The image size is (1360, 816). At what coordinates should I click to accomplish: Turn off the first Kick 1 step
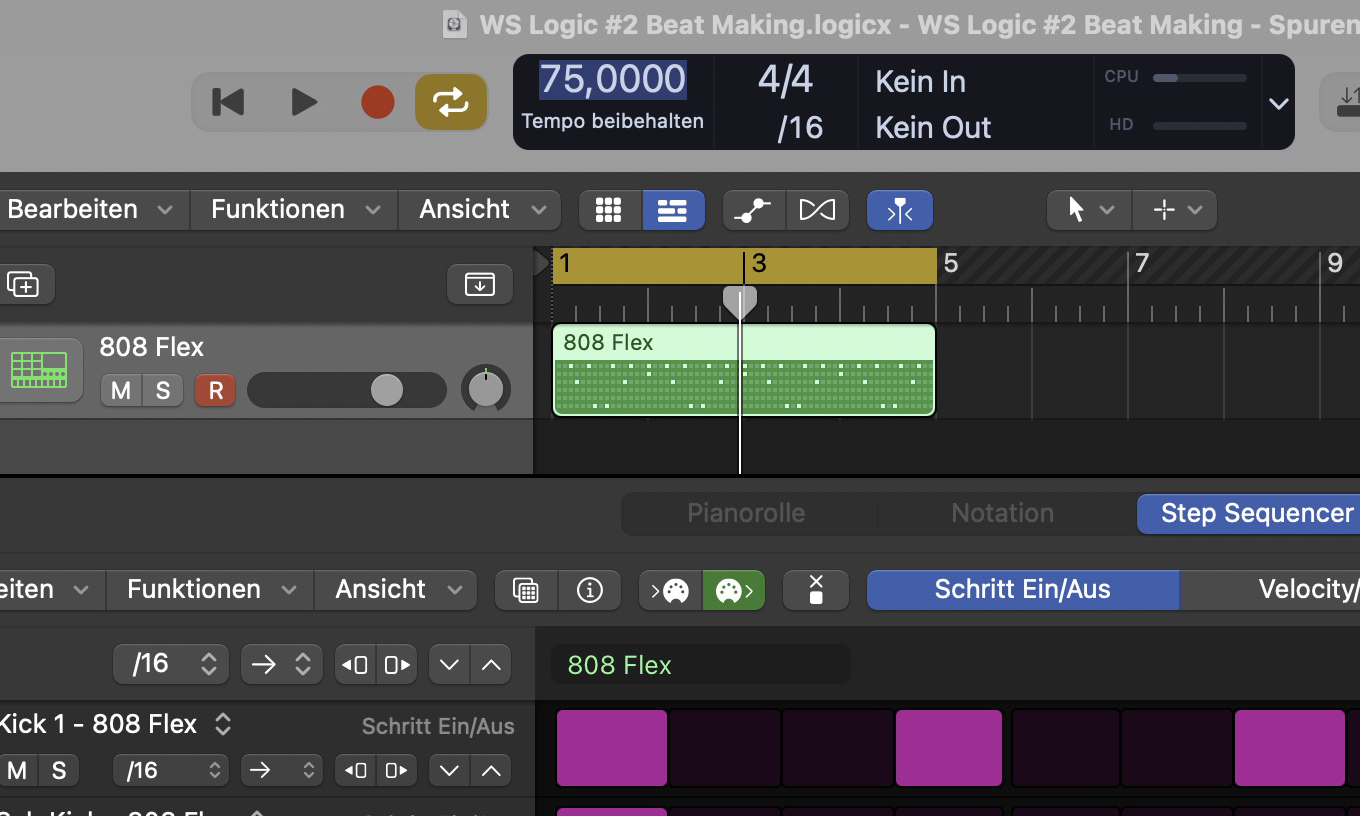pyautogui.click(x=612, y=748)
